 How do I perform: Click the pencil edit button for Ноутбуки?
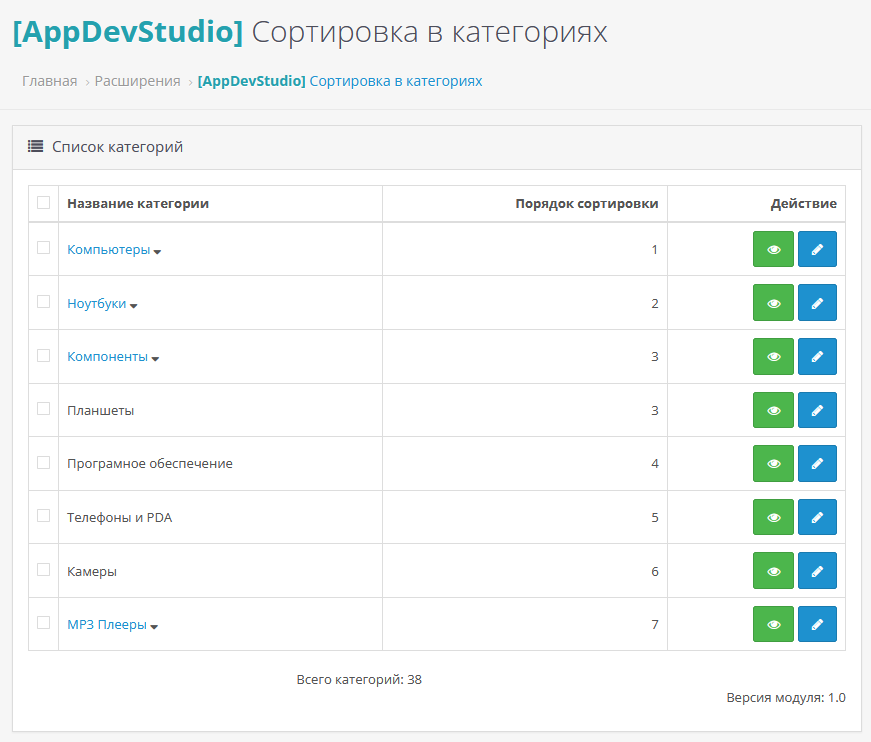pyautogui.click(x=817, y=303)
